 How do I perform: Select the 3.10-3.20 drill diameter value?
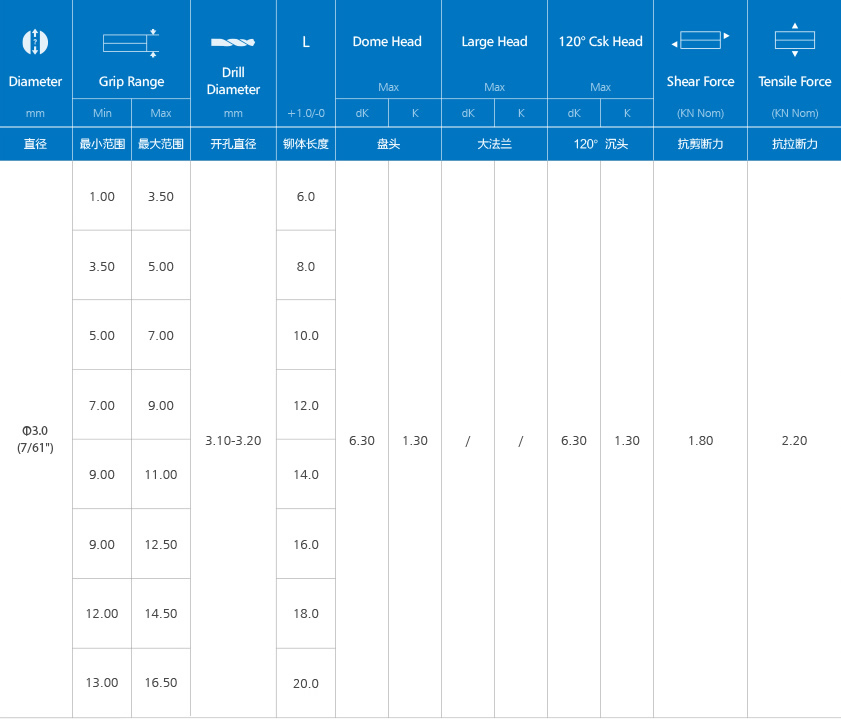[233, 440]
